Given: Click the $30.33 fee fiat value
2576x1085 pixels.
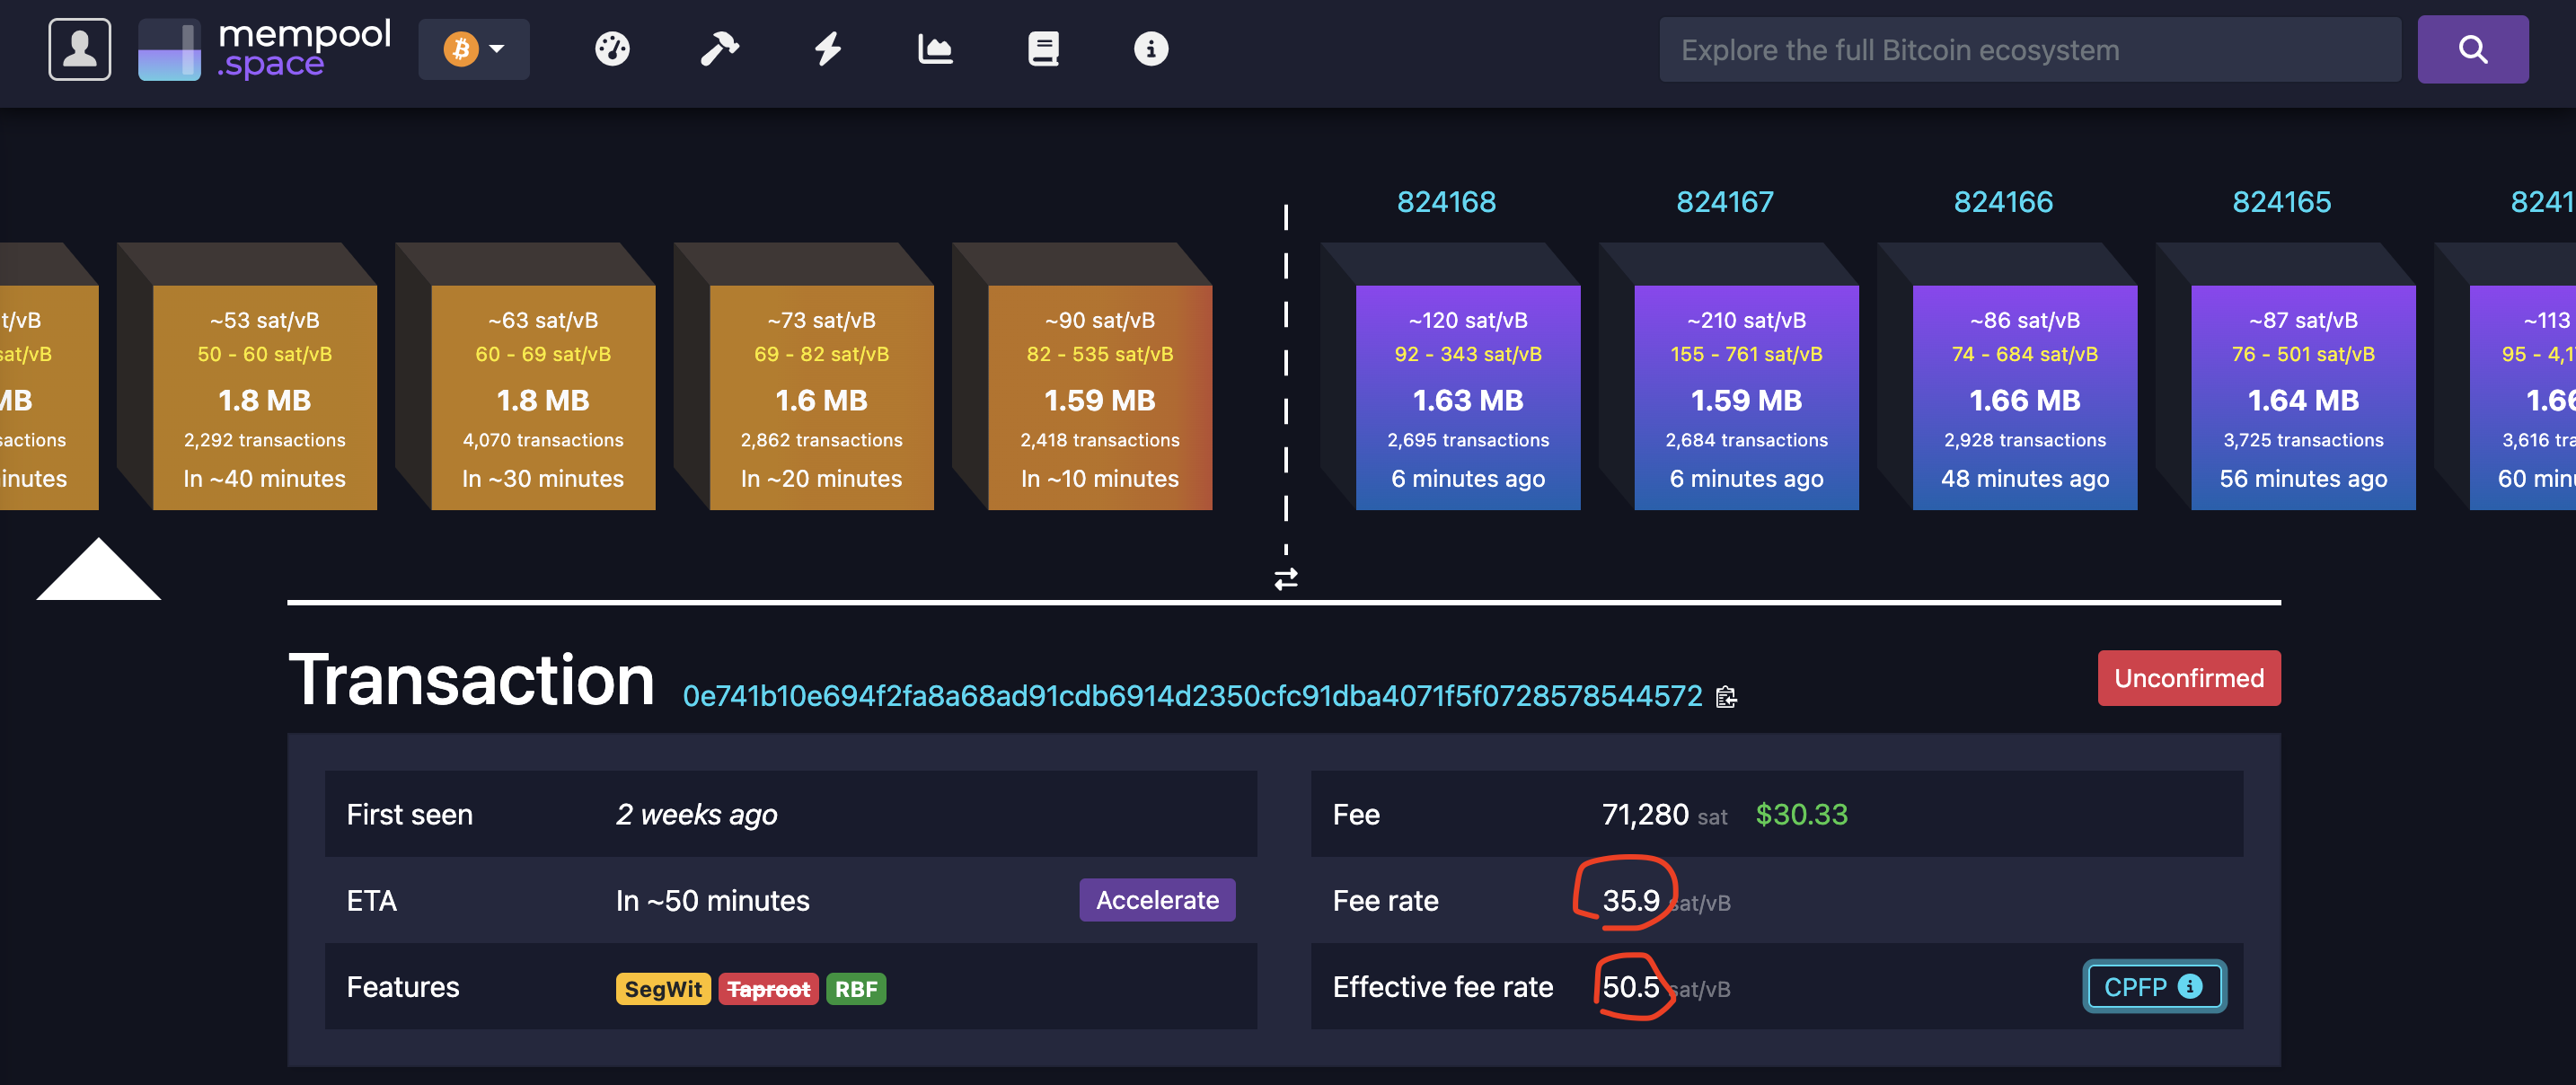Looking at the screenshot, I should tap(1802, 814).
